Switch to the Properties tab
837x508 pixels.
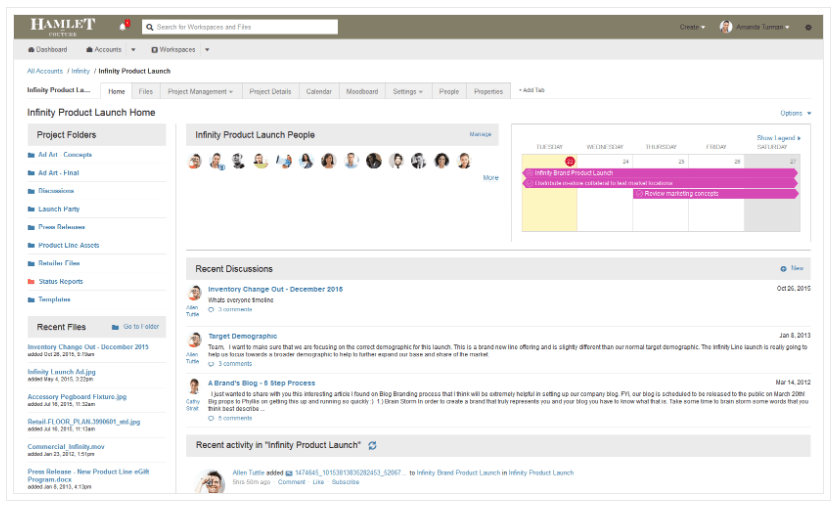(x=488, y=91)
